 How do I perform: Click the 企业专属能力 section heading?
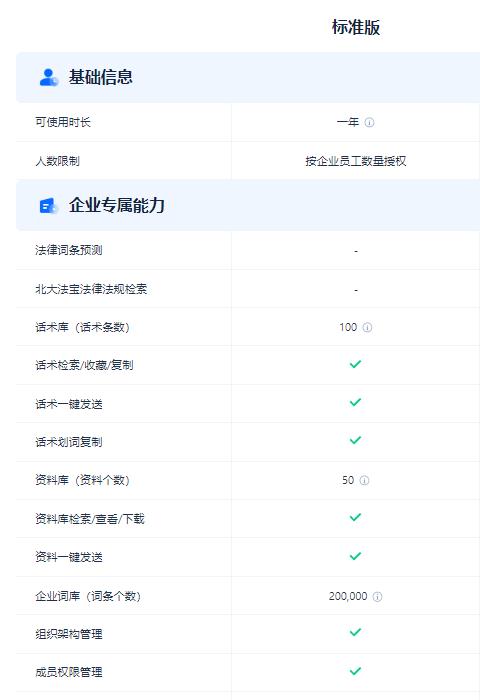[117, 205]
